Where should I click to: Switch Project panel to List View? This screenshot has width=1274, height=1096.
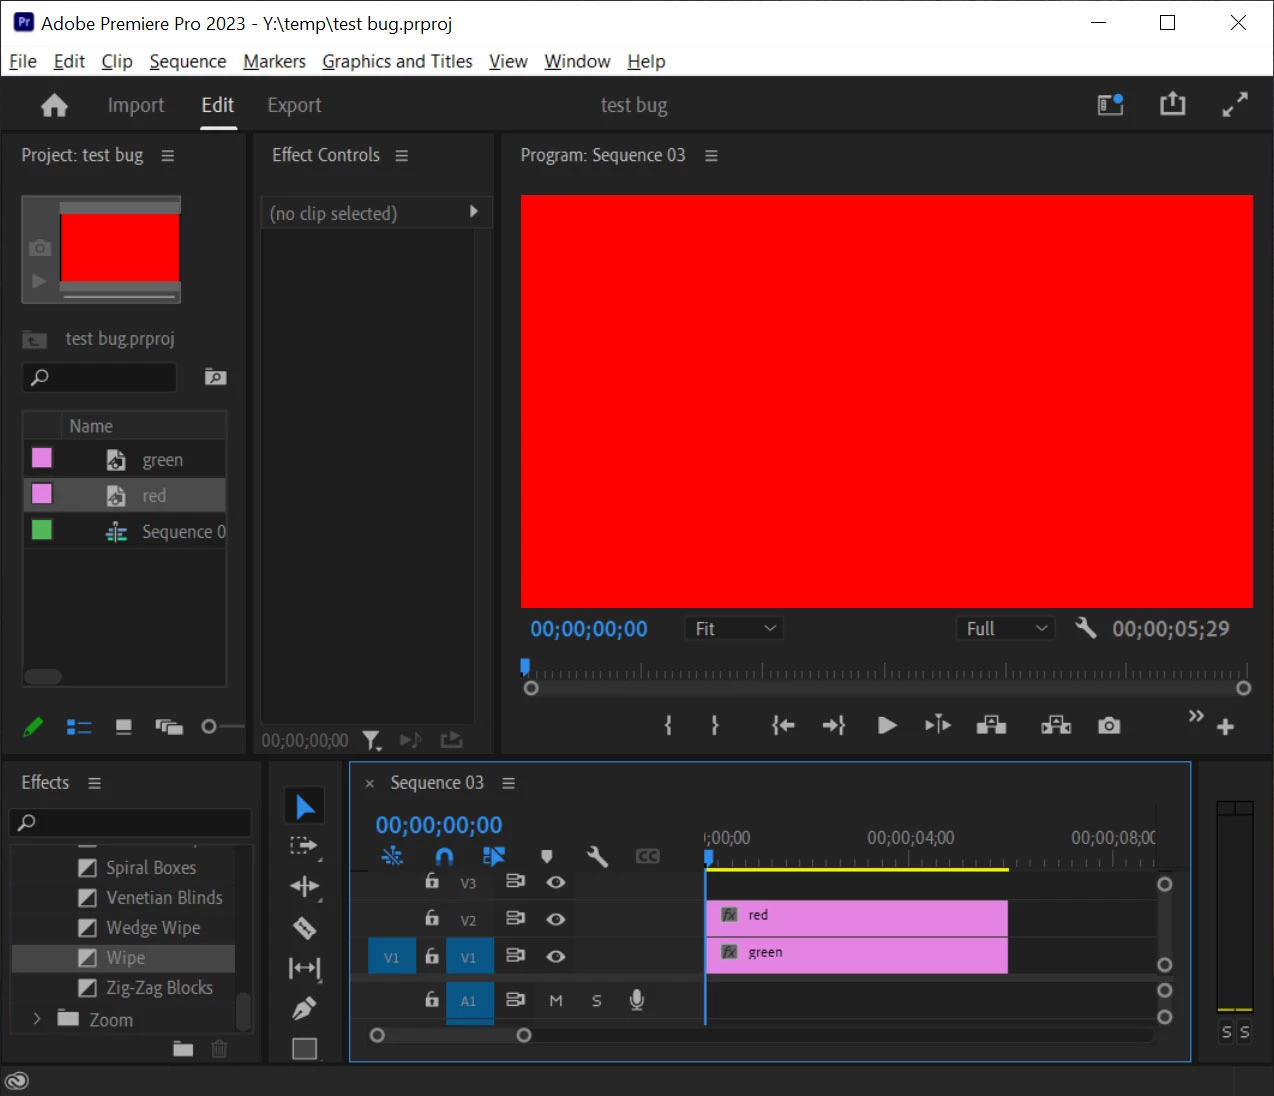[x=79, y=727]
